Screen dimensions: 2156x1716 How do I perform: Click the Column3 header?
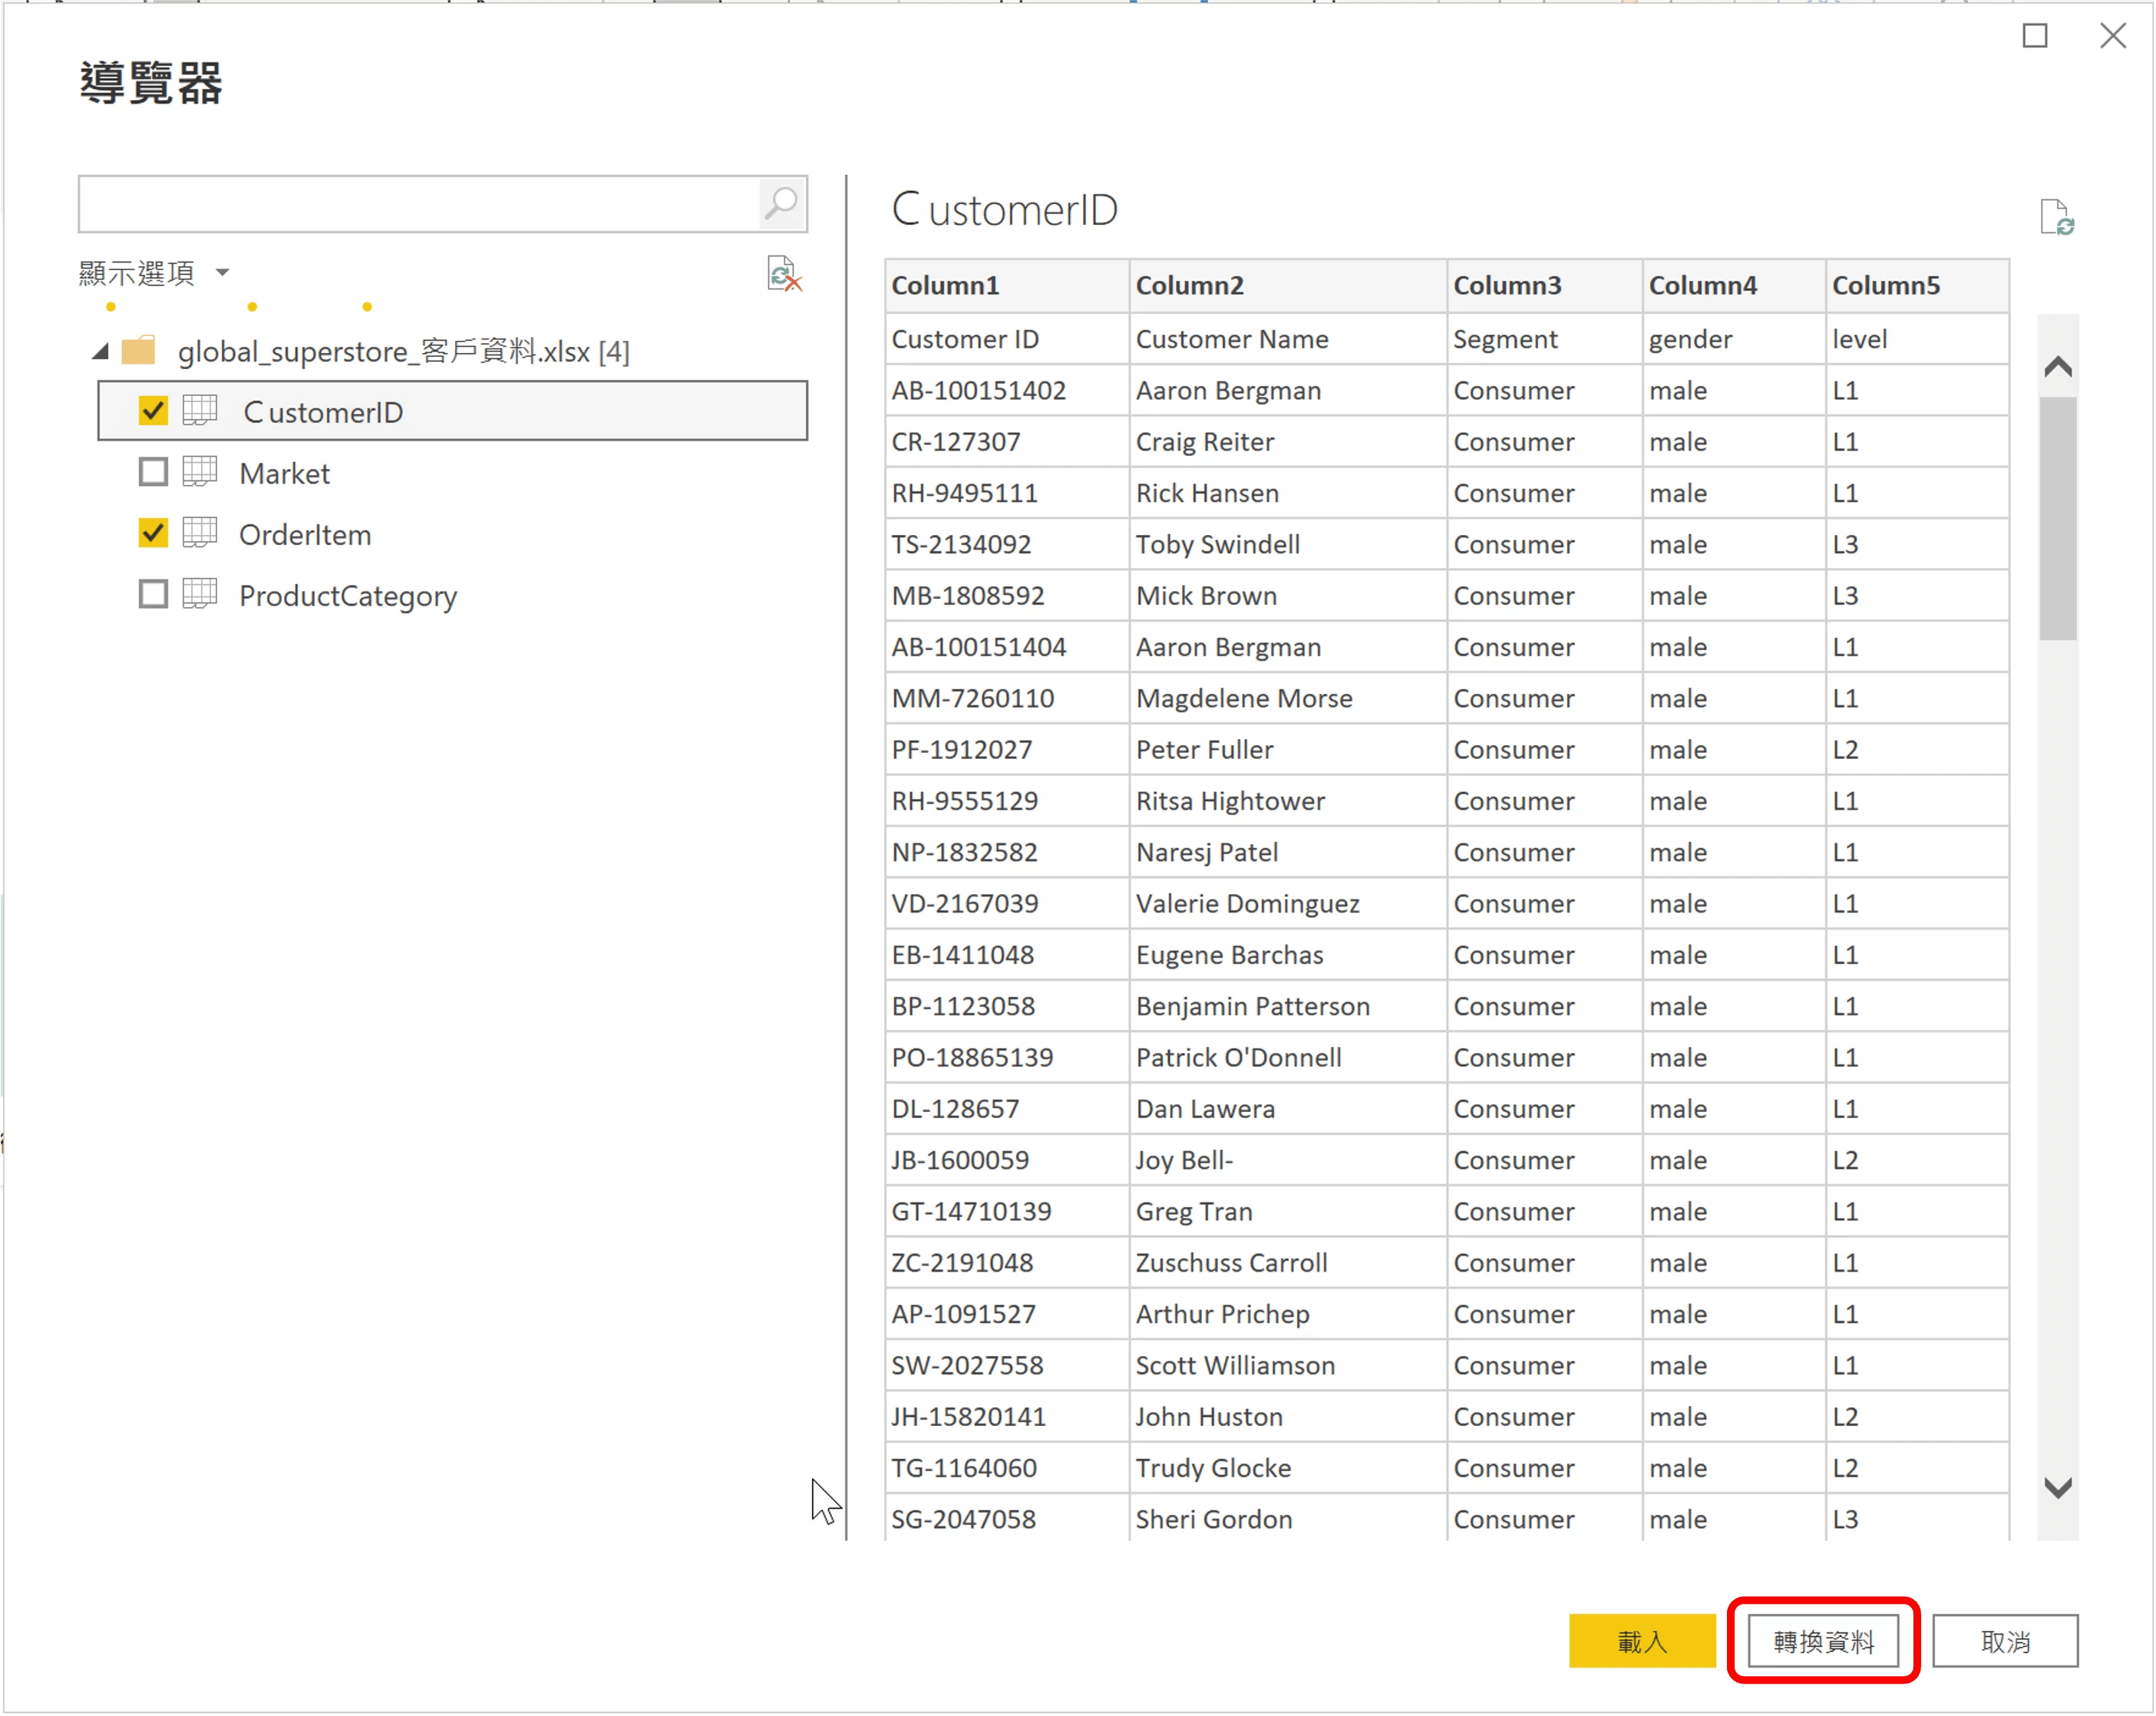tap(1506, 286)
